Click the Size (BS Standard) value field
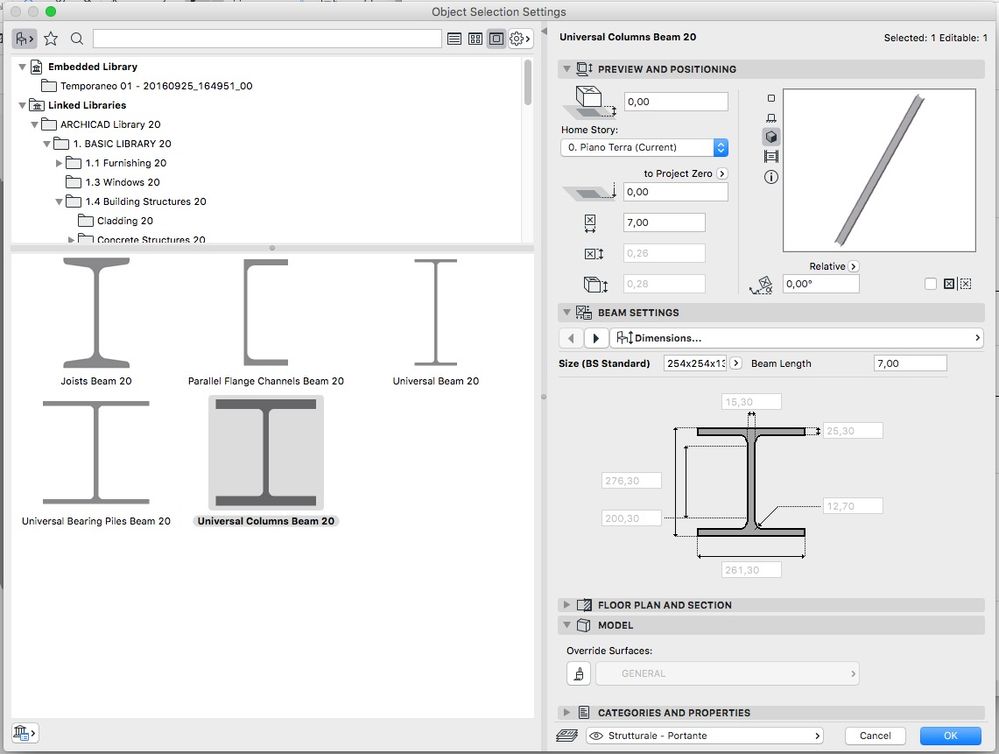The image size is (999, 754). click(696, 363)
